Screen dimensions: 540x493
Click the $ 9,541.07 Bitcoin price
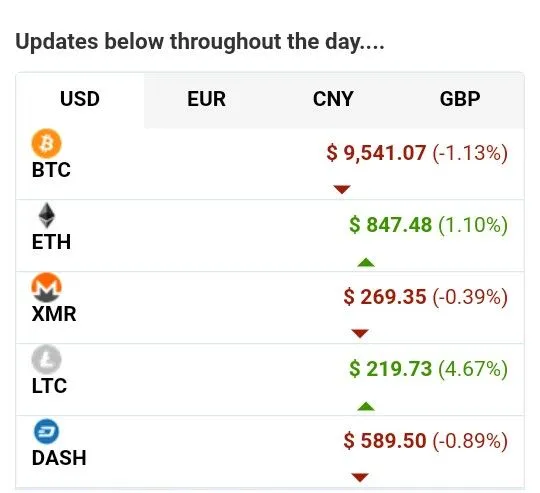[376, 153]
